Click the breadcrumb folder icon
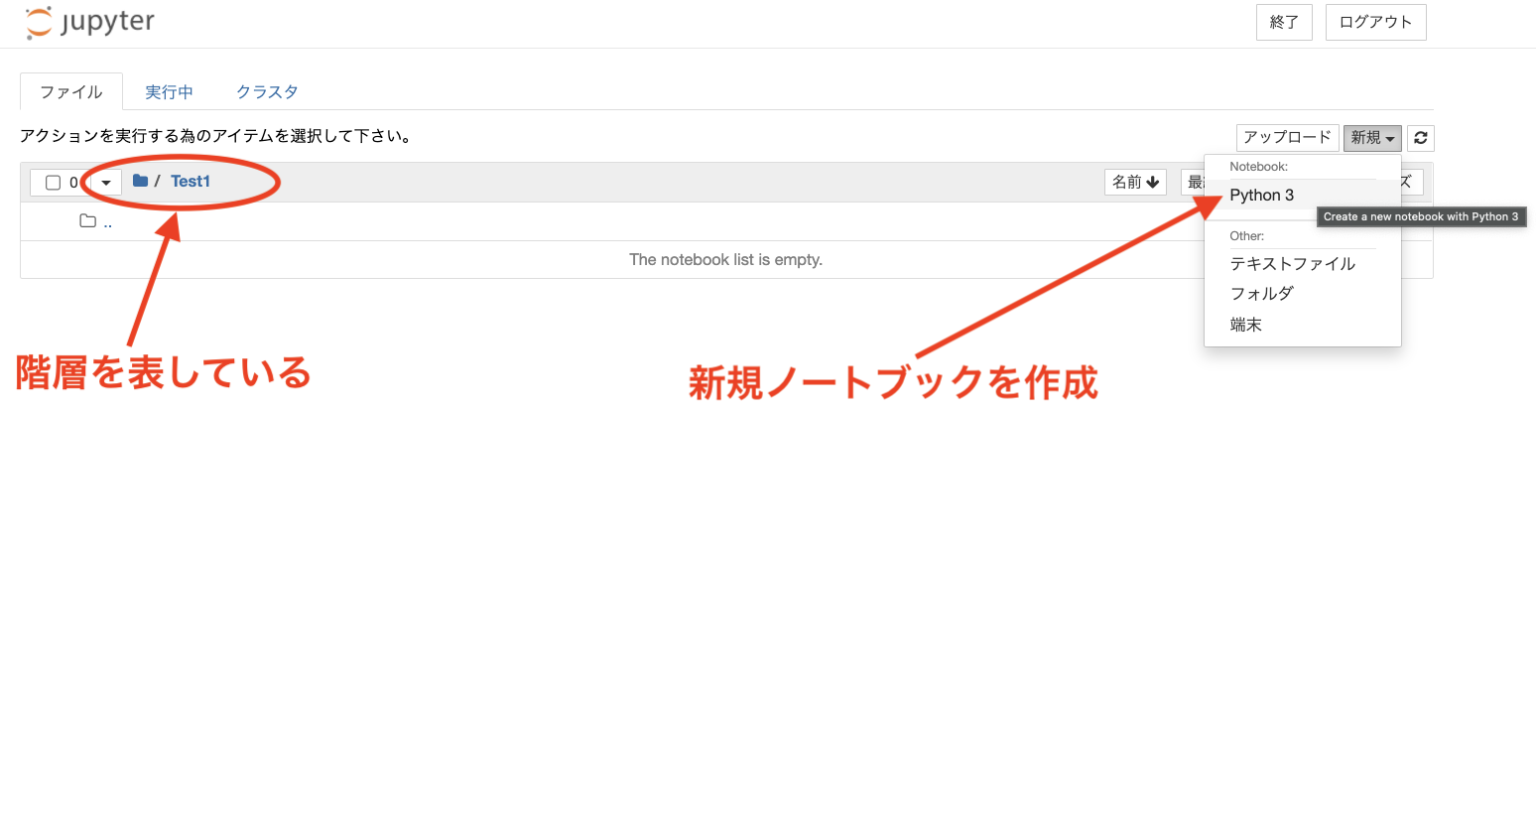Viewport: 1536px width, 817px height. [x=139, y=181]
